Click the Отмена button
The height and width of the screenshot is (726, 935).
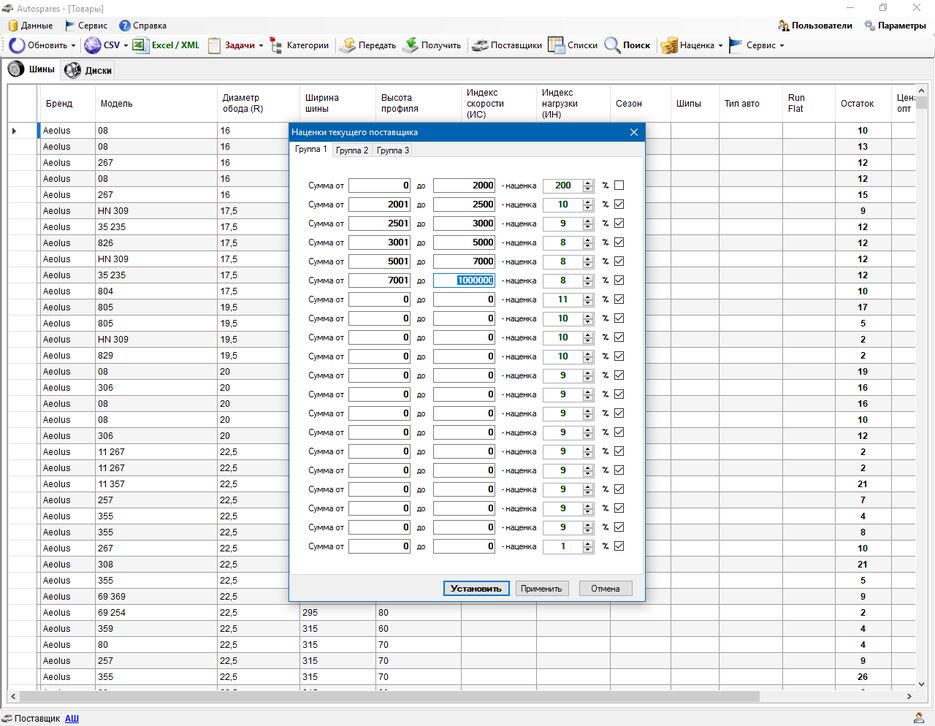605,588
